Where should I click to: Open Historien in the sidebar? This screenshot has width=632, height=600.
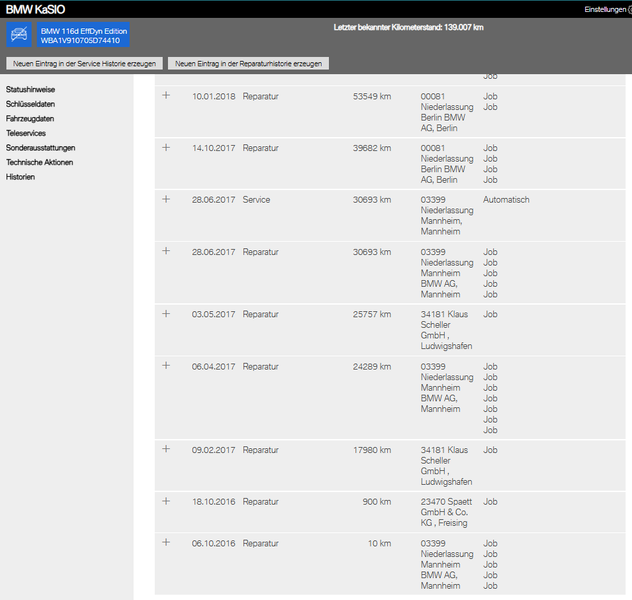[20, 176]
